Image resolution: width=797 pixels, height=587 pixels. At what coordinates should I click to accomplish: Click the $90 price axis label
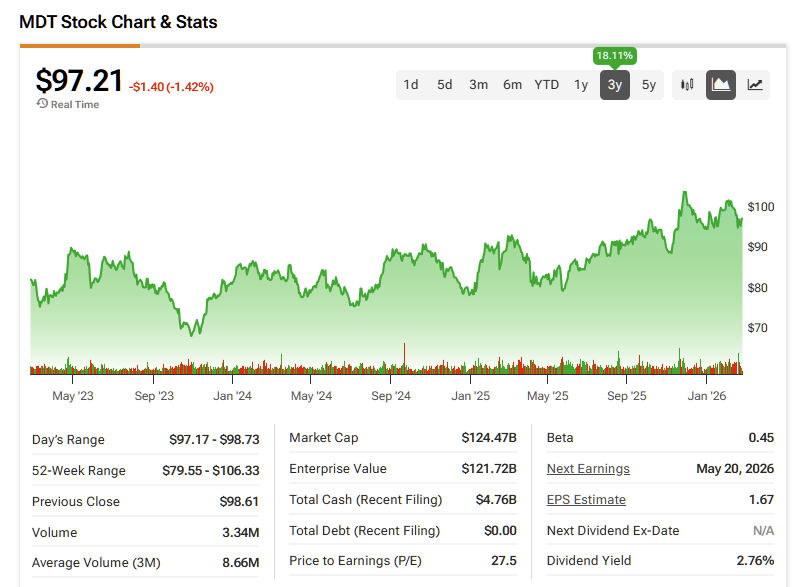pyautogui.click(x=757, y=247)
